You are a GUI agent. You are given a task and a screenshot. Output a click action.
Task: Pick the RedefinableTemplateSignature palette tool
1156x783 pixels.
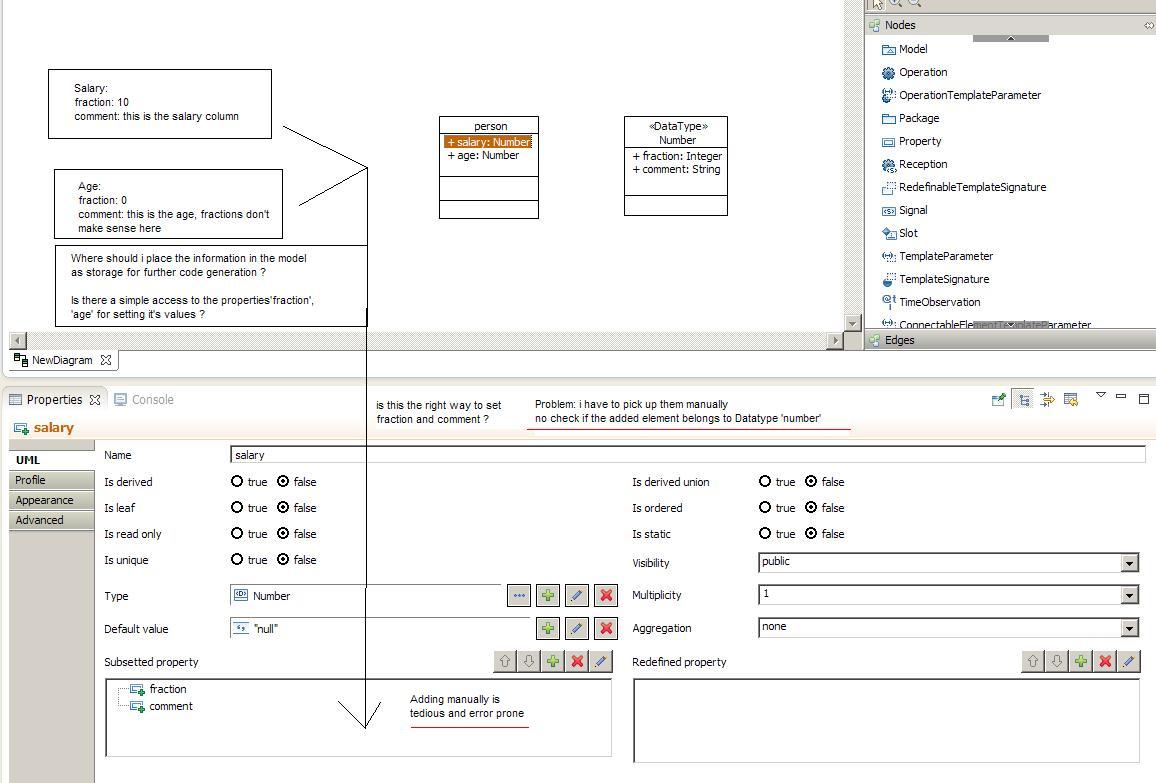click(x=964, y=187)
